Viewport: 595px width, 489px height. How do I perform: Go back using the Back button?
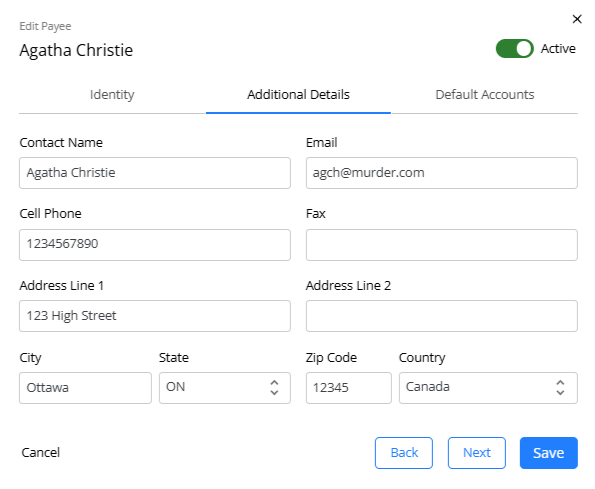click(x=404, y=453)
